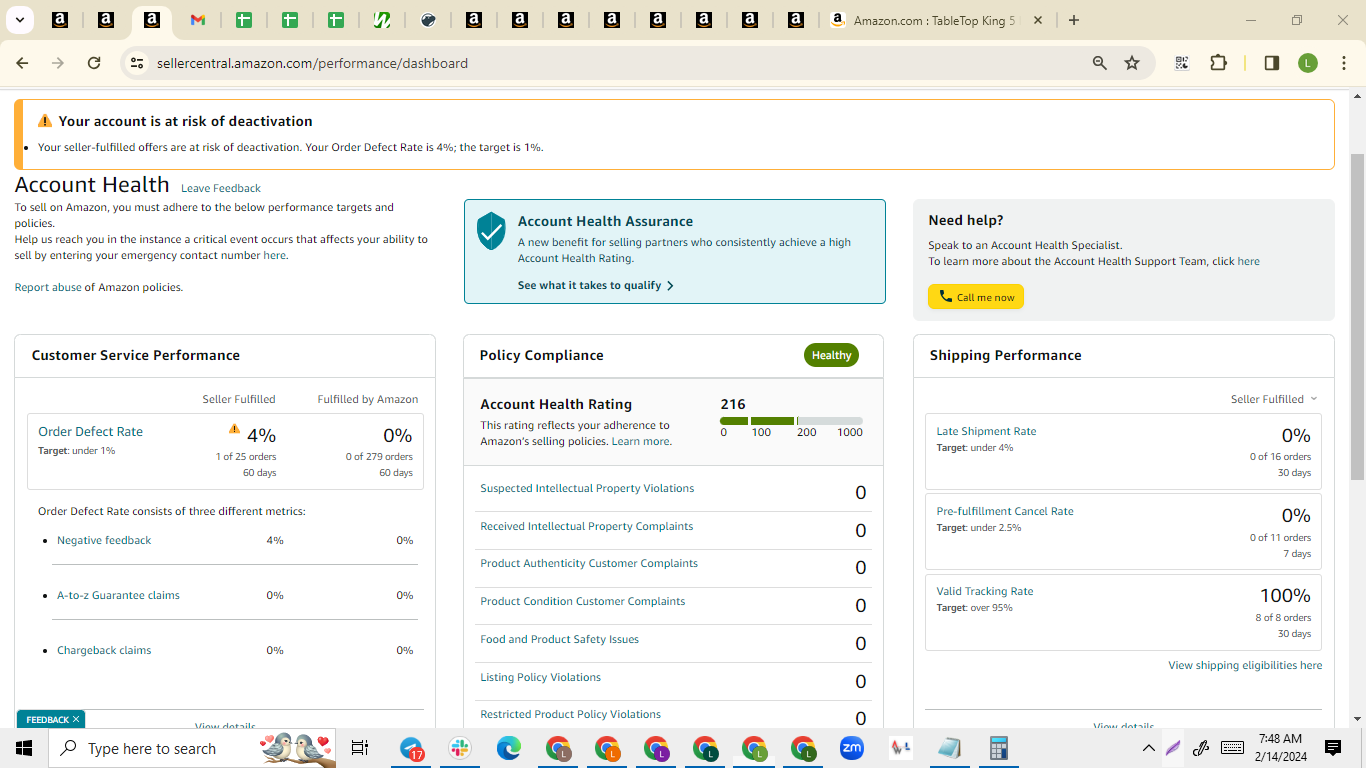
Task: Switch to the dark round-icon browser tab
Action: [428, 20]
